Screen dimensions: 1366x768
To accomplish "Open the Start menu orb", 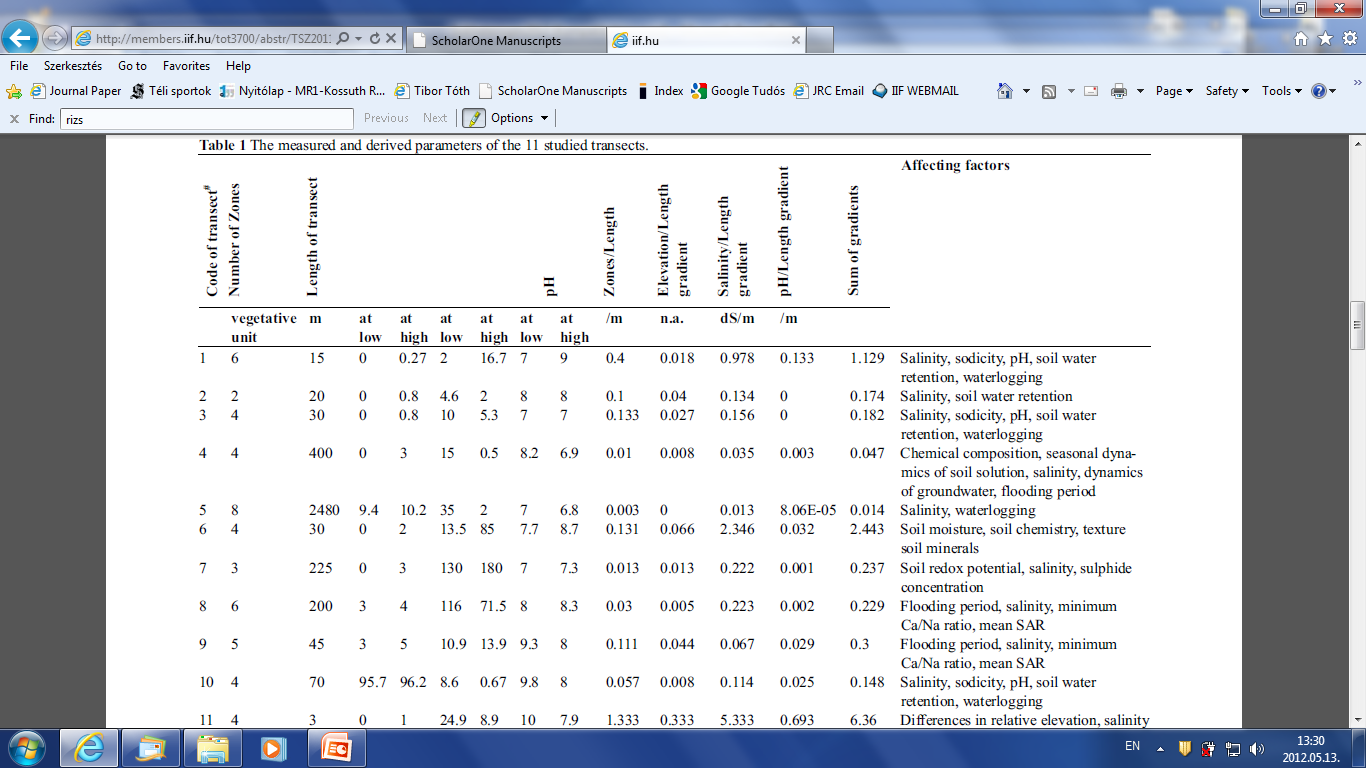I will tap(25, 747).
